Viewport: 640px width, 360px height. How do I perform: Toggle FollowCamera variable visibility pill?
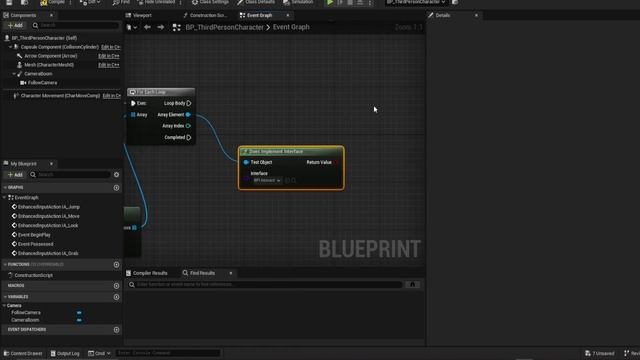coord(79,313)
